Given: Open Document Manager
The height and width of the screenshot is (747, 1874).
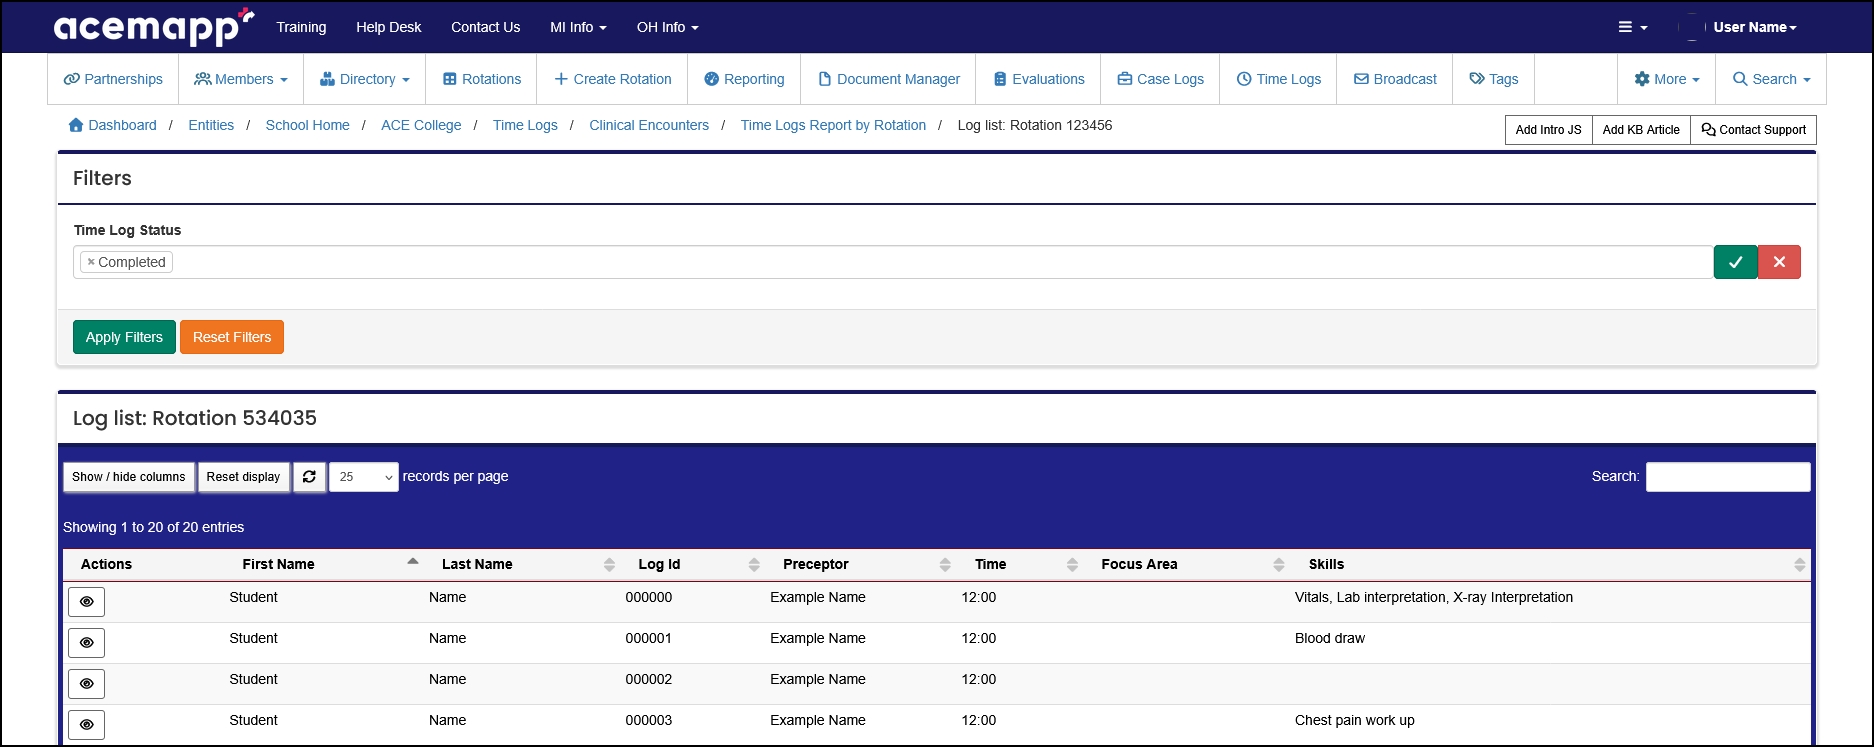Looking at the screenshot, I should click(889, 79).
